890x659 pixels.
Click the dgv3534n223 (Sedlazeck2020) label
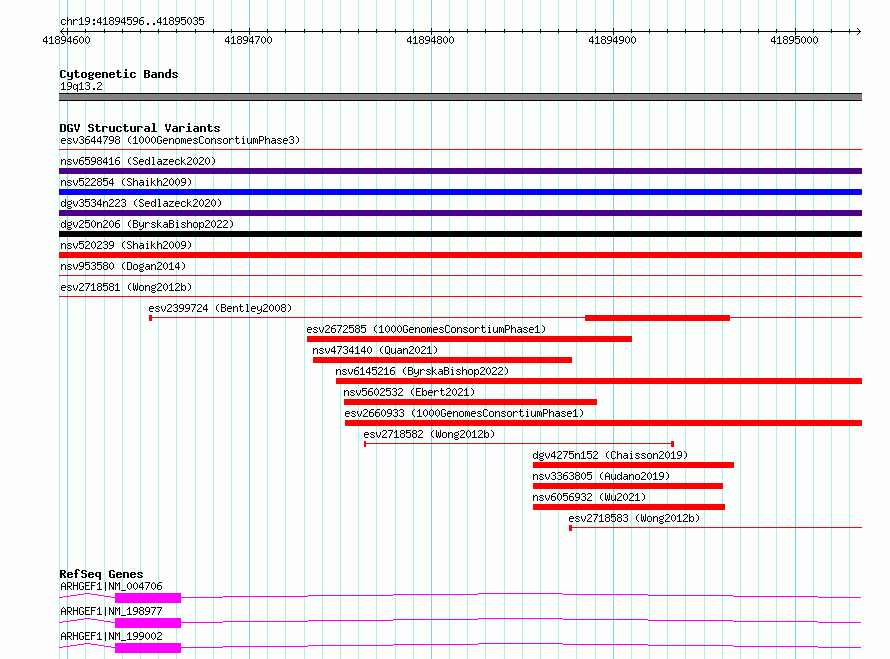141,203
